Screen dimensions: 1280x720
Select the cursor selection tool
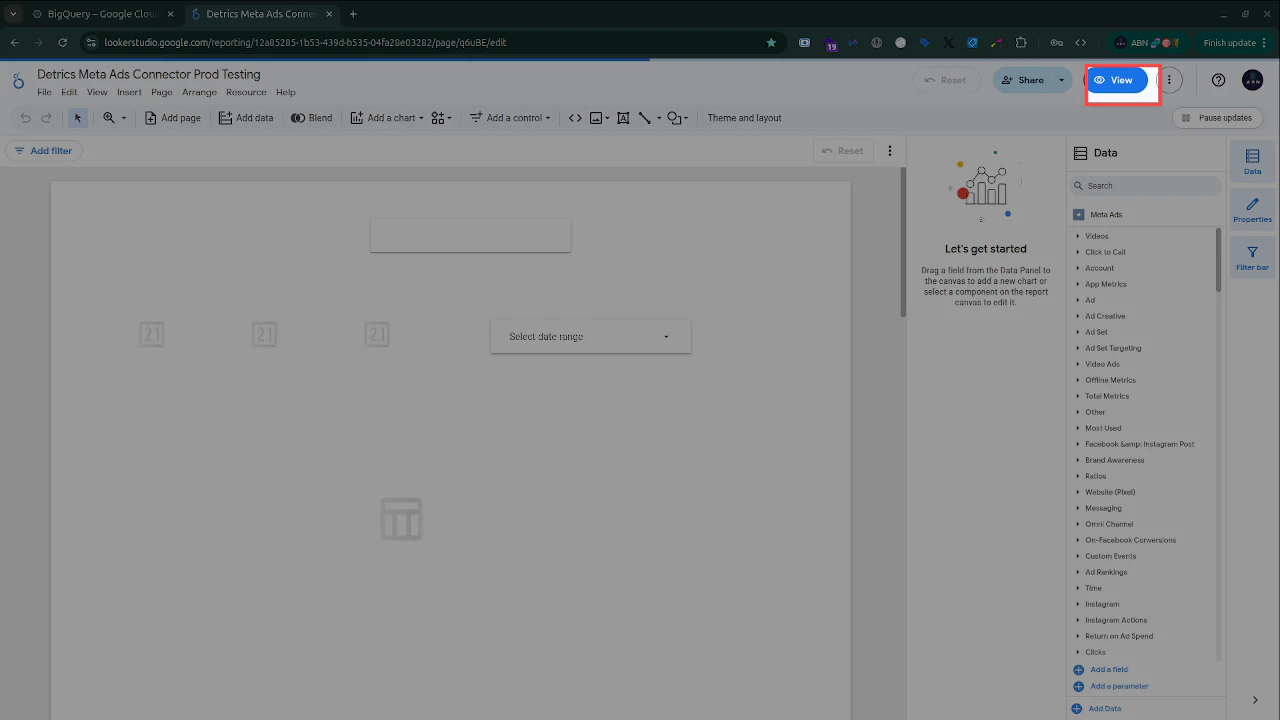(78, 117)
